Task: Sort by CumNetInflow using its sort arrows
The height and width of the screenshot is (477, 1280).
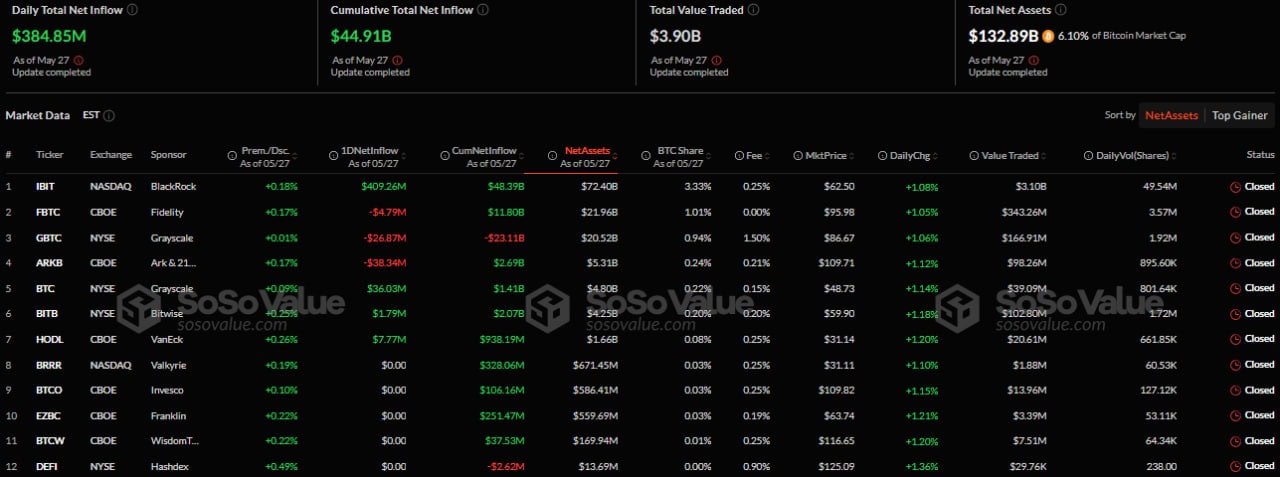Action: 520,156
